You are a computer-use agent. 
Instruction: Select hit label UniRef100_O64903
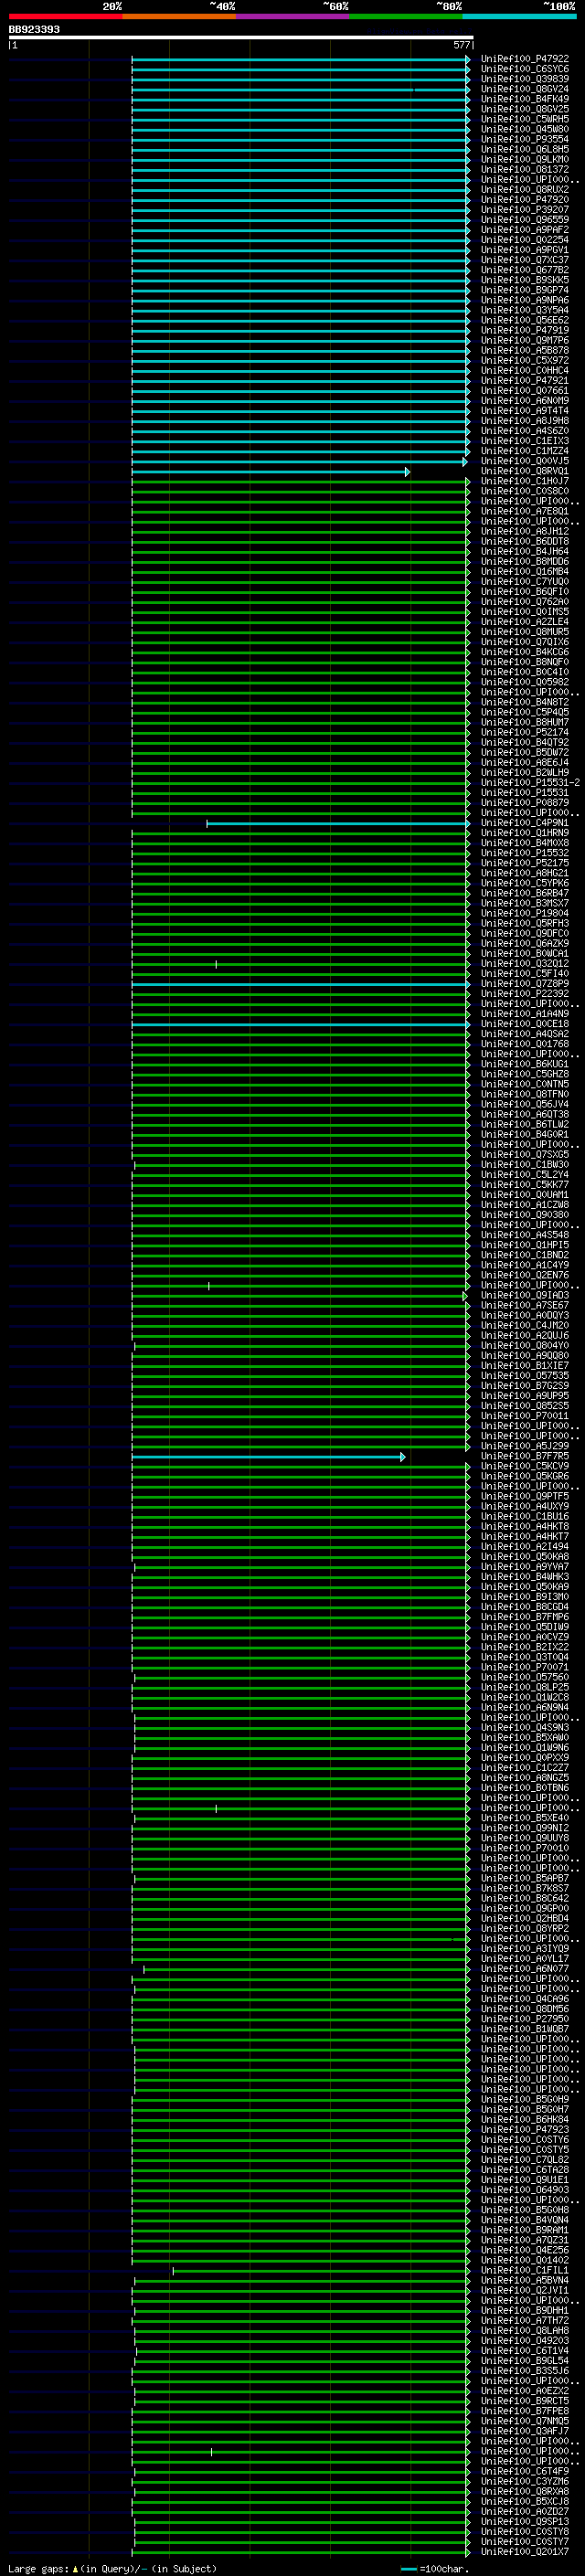tap(525, 2190)
